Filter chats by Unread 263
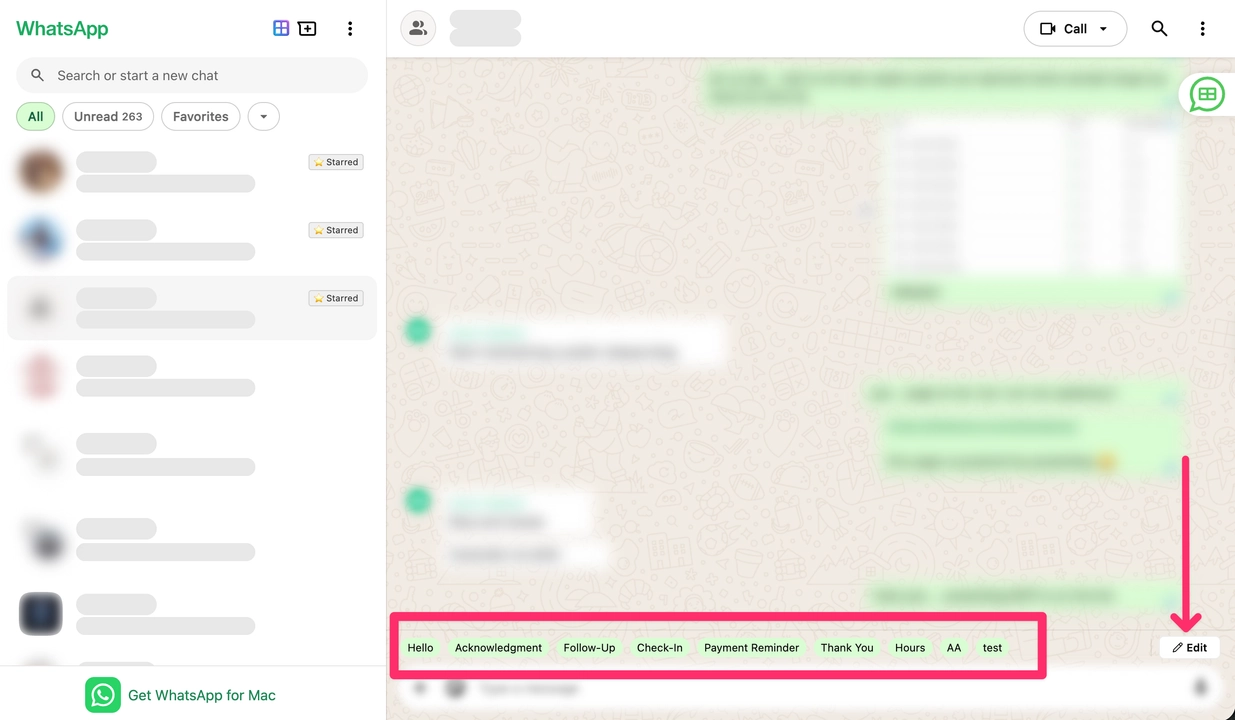The height and width of the screenshot is (720, 1235). click(x=108, y=117)
